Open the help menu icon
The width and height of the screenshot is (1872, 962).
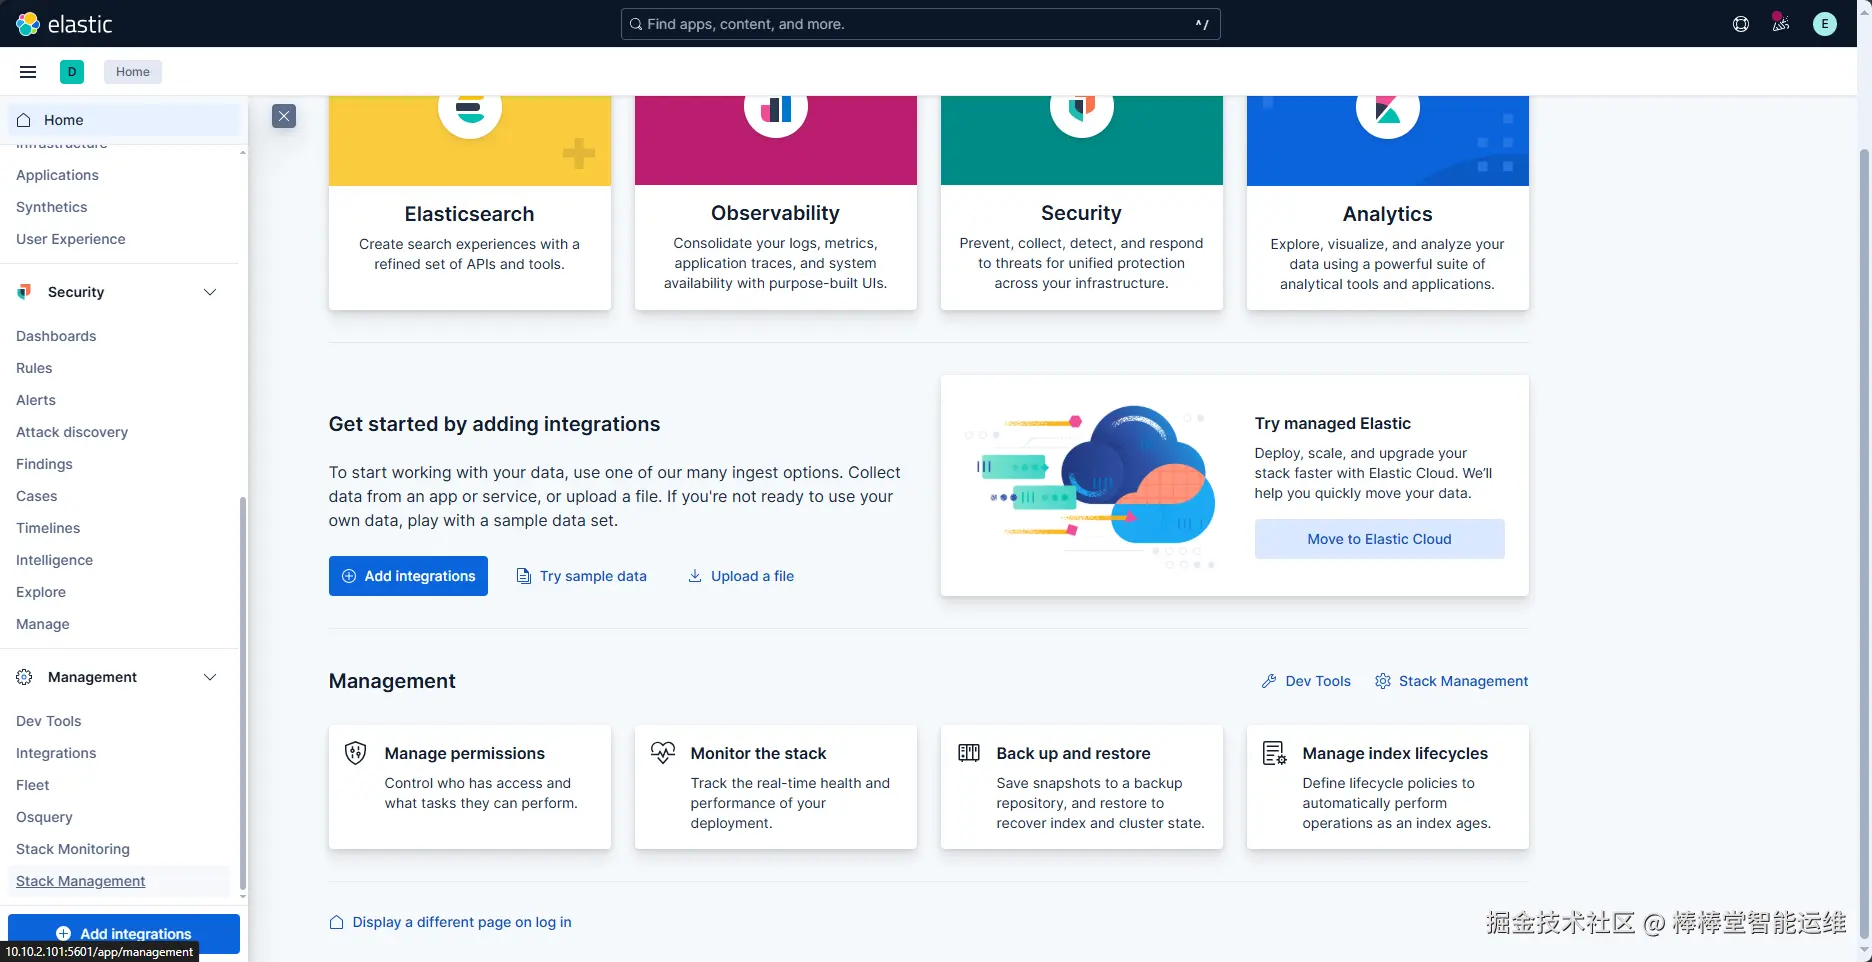pyautogui.click(x=1741, y=24)
